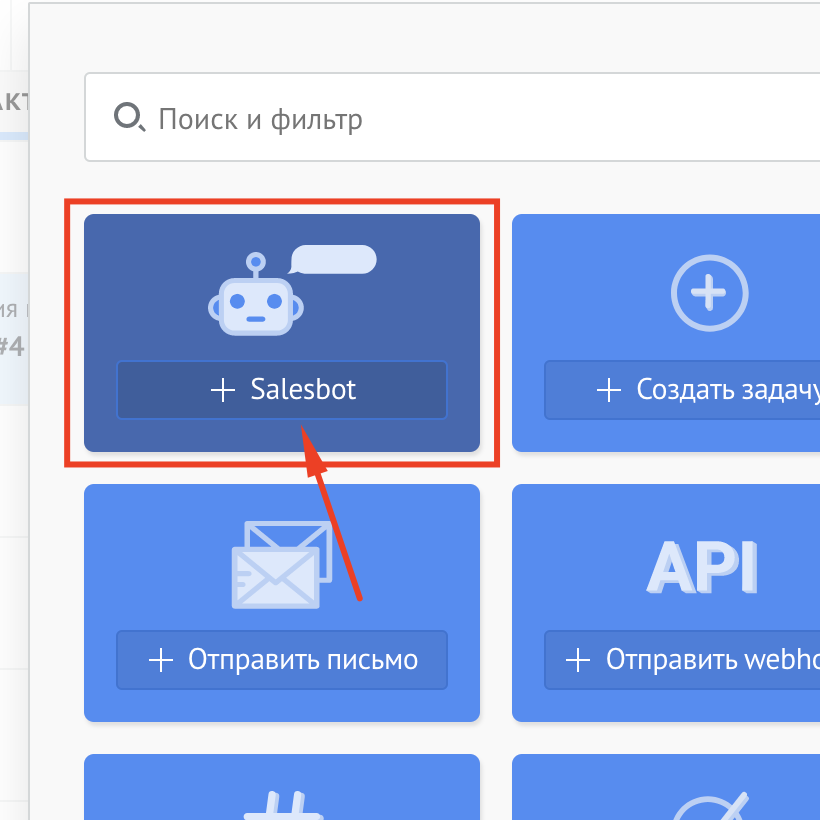Click the API icon on the webhook card
The width and height of the screenshot is (820, 820).
tap(702, 567)
